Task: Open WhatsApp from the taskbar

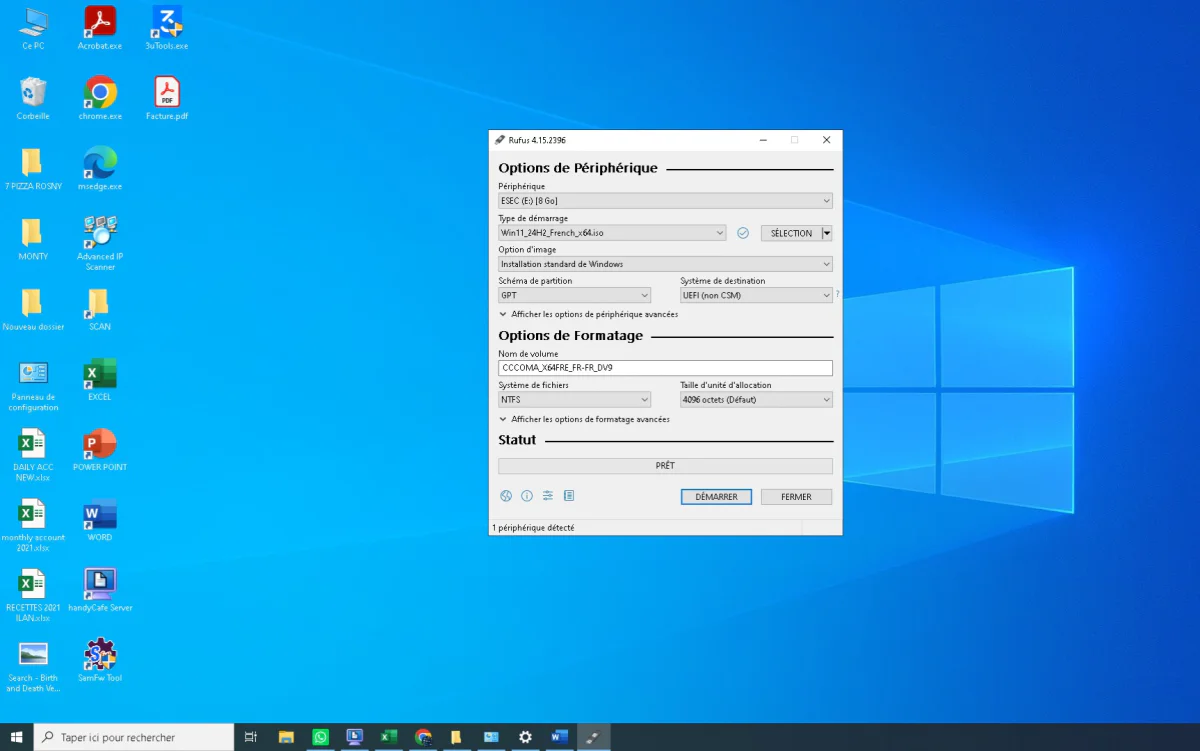Action: pos(320,737)
